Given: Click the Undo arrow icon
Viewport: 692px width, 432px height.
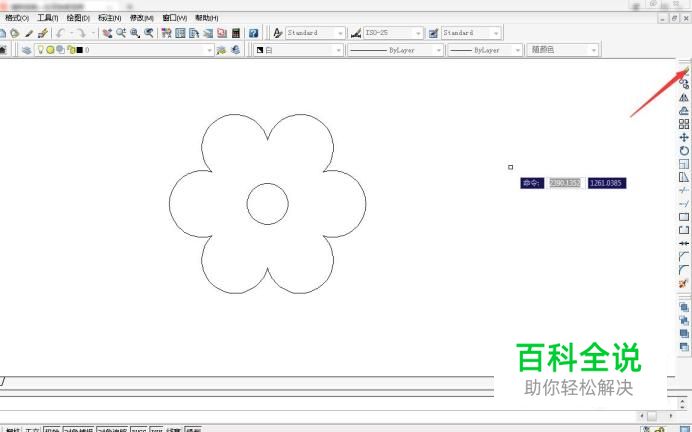Looking at the screenshot, I should 60,33.
